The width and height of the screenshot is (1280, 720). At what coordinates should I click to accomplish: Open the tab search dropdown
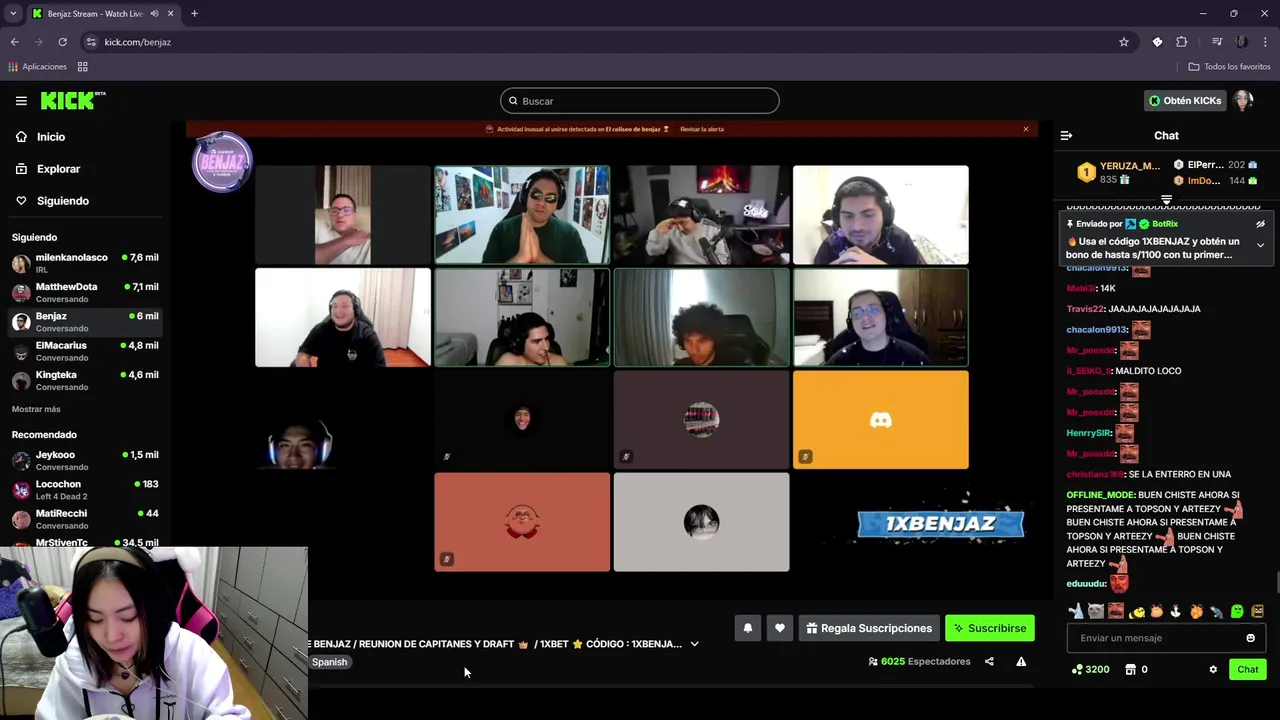tap(13, 14)
